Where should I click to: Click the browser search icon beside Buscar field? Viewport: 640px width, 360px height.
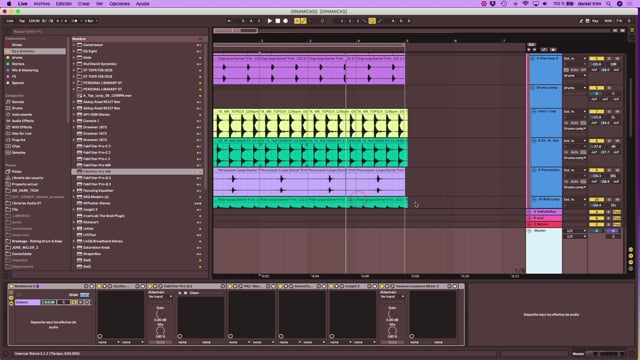[x=6, y=31]
